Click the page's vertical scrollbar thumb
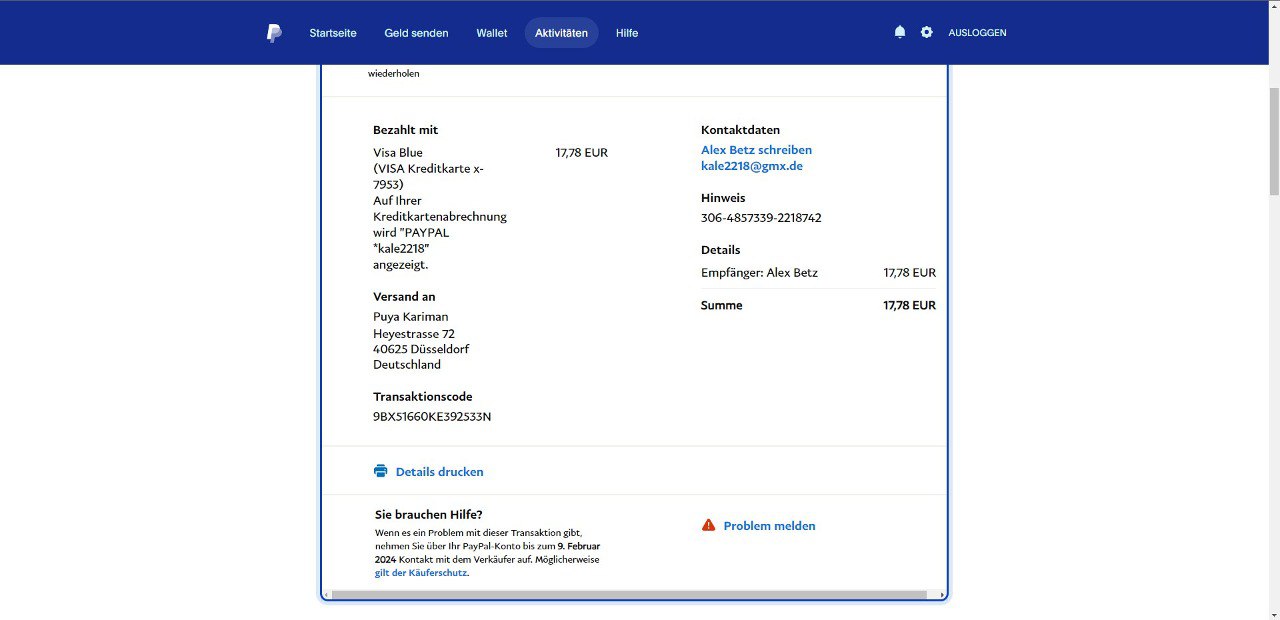Screen dimensions: 1280x620 [1273, 140]
